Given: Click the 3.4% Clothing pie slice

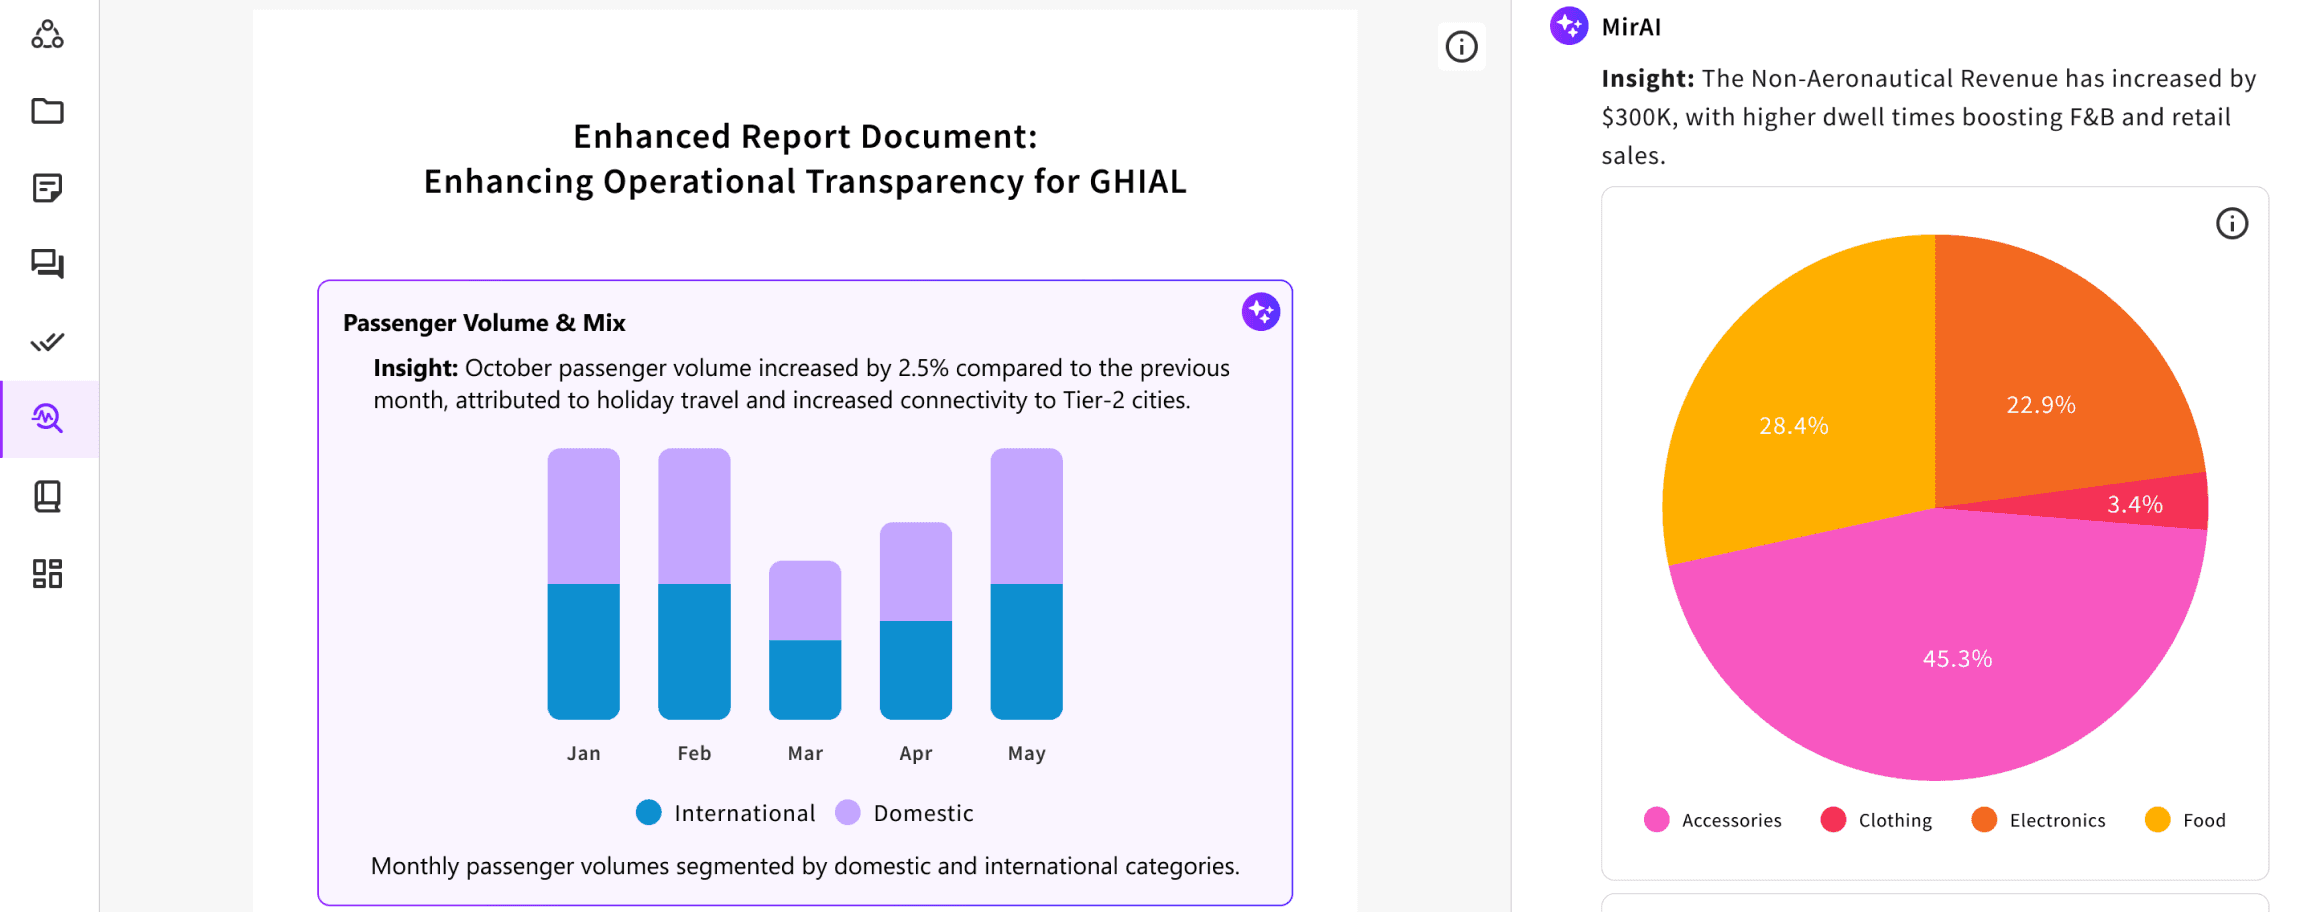Looking at the screenshot, I should click(2134, 504).
